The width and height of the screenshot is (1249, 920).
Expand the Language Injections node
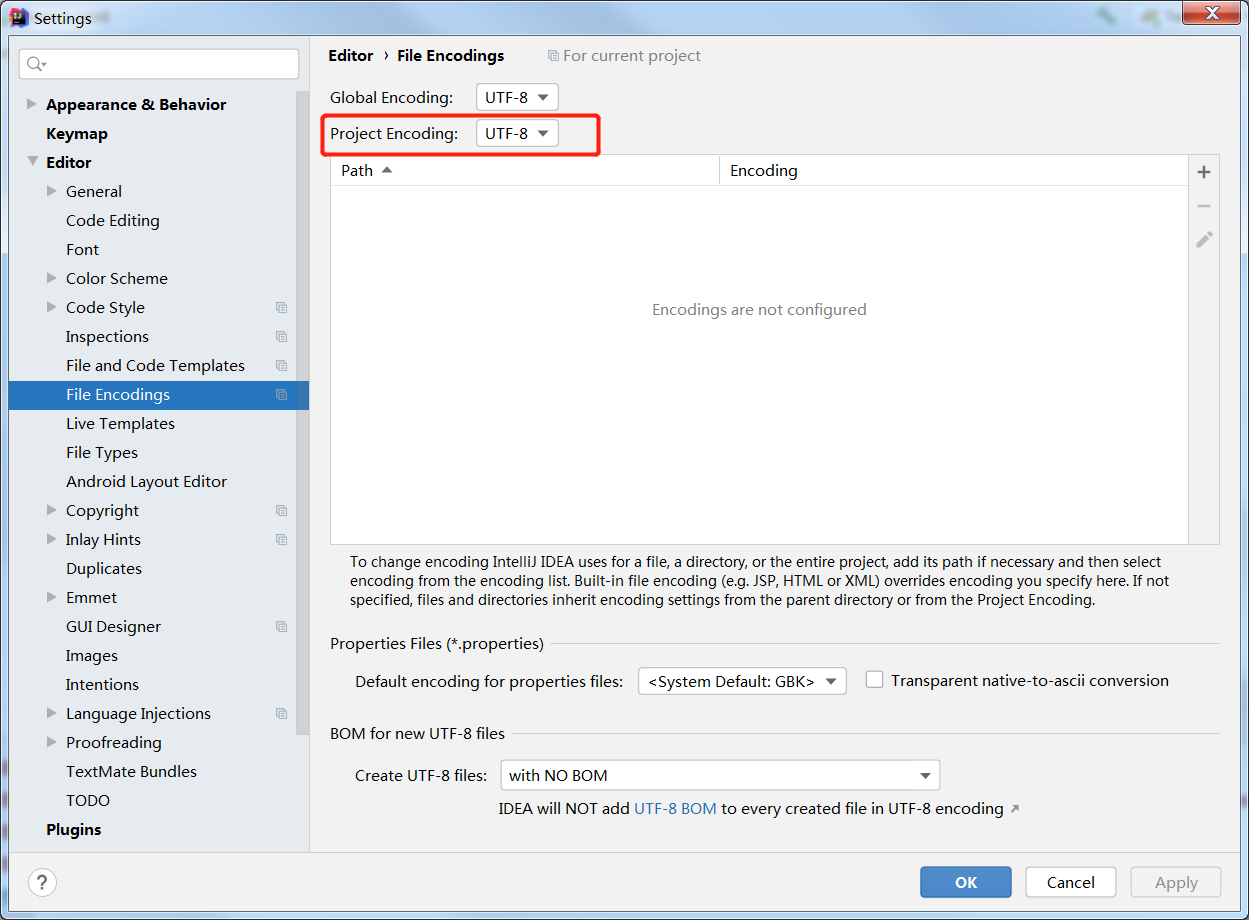[52, 713]
